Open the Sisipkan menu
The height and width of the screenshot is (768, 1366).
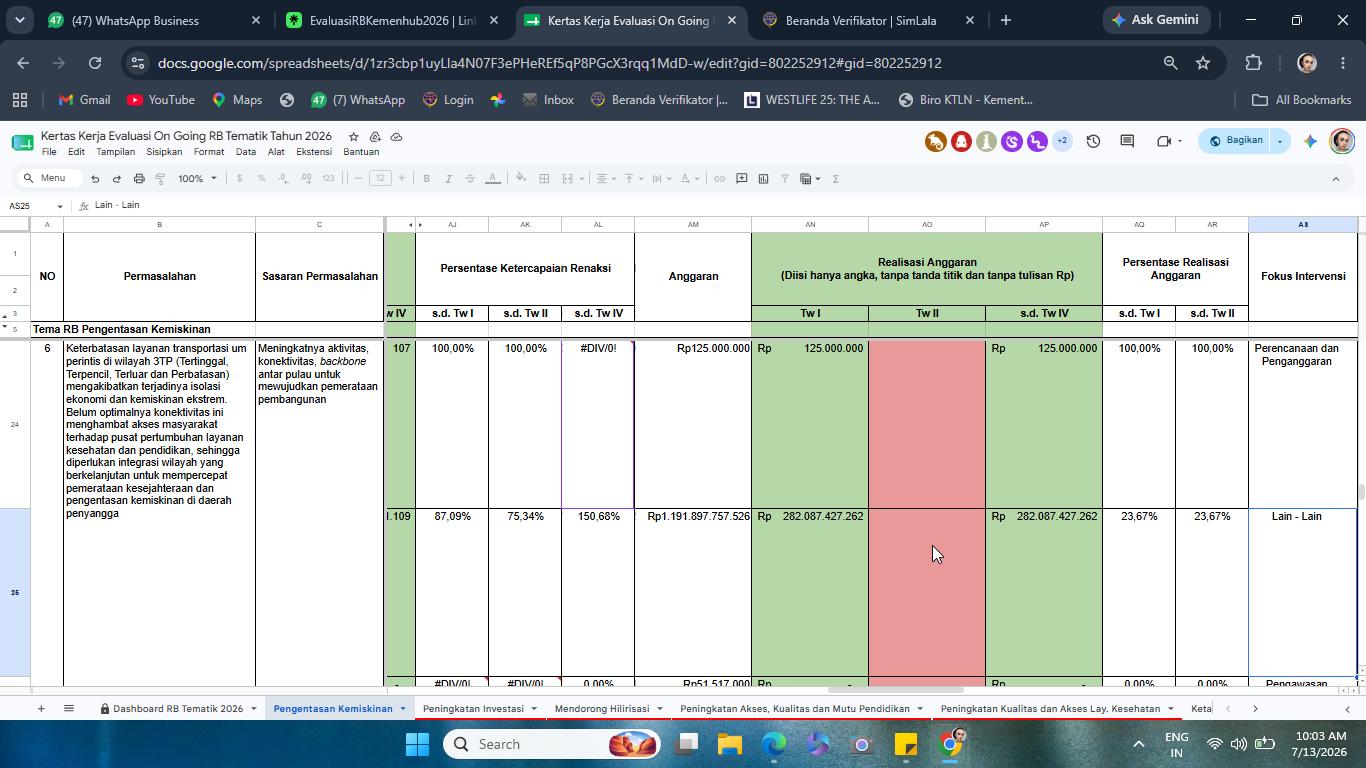pos(164,152)
